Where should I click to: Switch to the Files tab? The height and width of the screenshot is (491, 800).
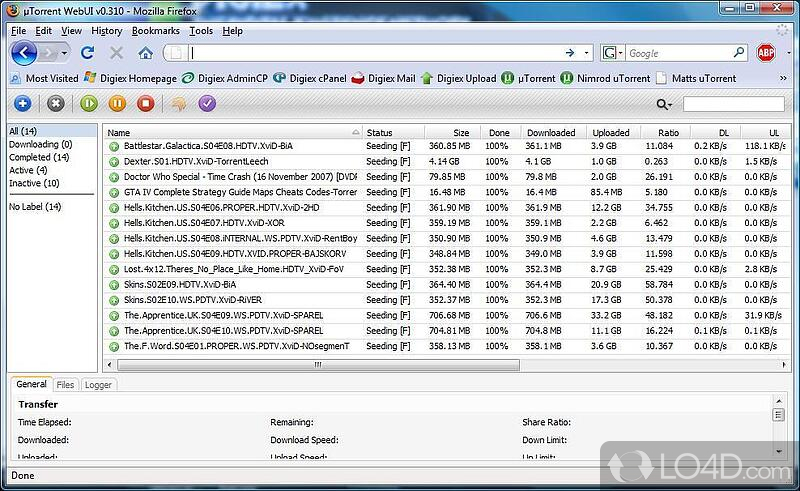point(65,384)
